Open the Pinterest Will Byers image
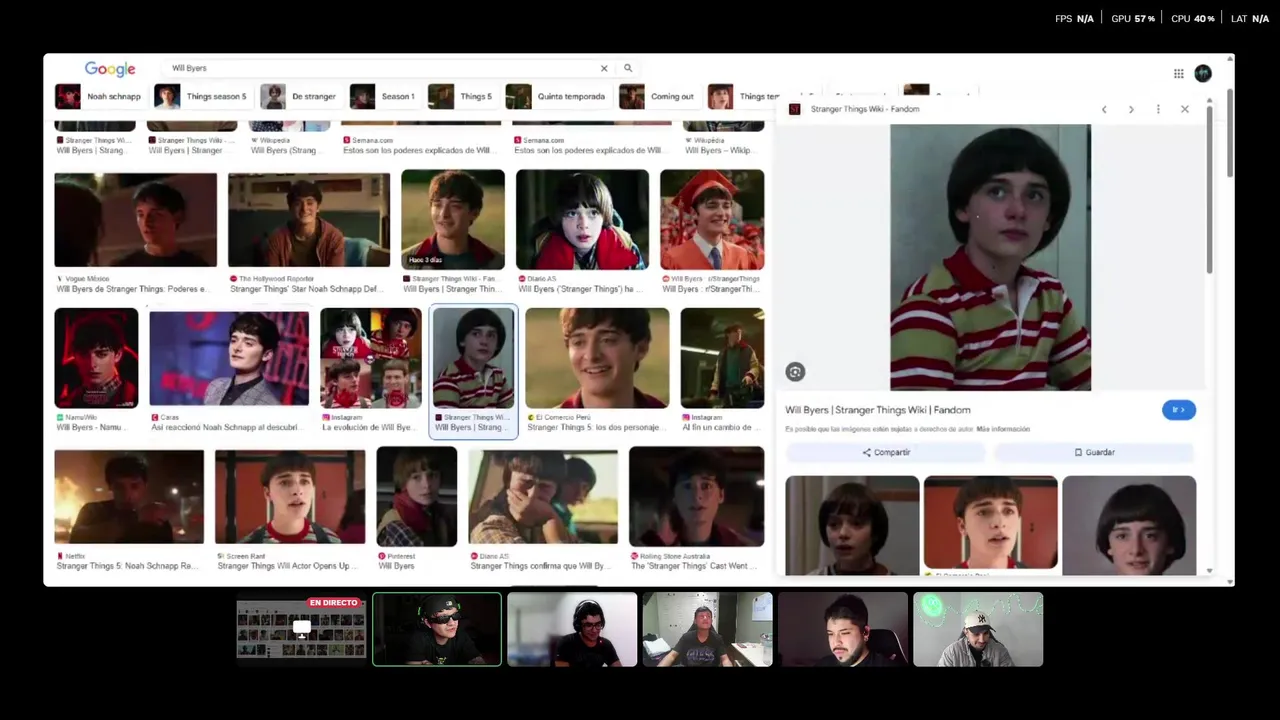 417,497
